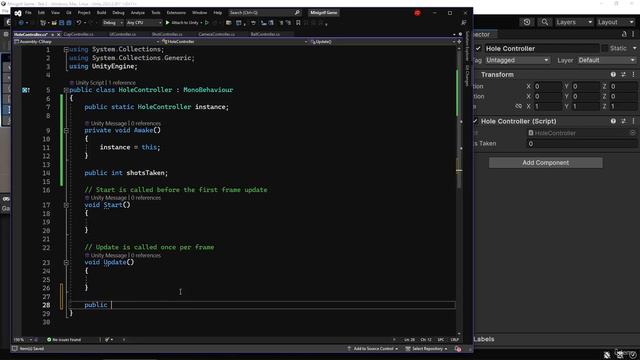Open HoleController type navigation dropdown
This screenshot has width=640, height=360.
tap(234, 42)
